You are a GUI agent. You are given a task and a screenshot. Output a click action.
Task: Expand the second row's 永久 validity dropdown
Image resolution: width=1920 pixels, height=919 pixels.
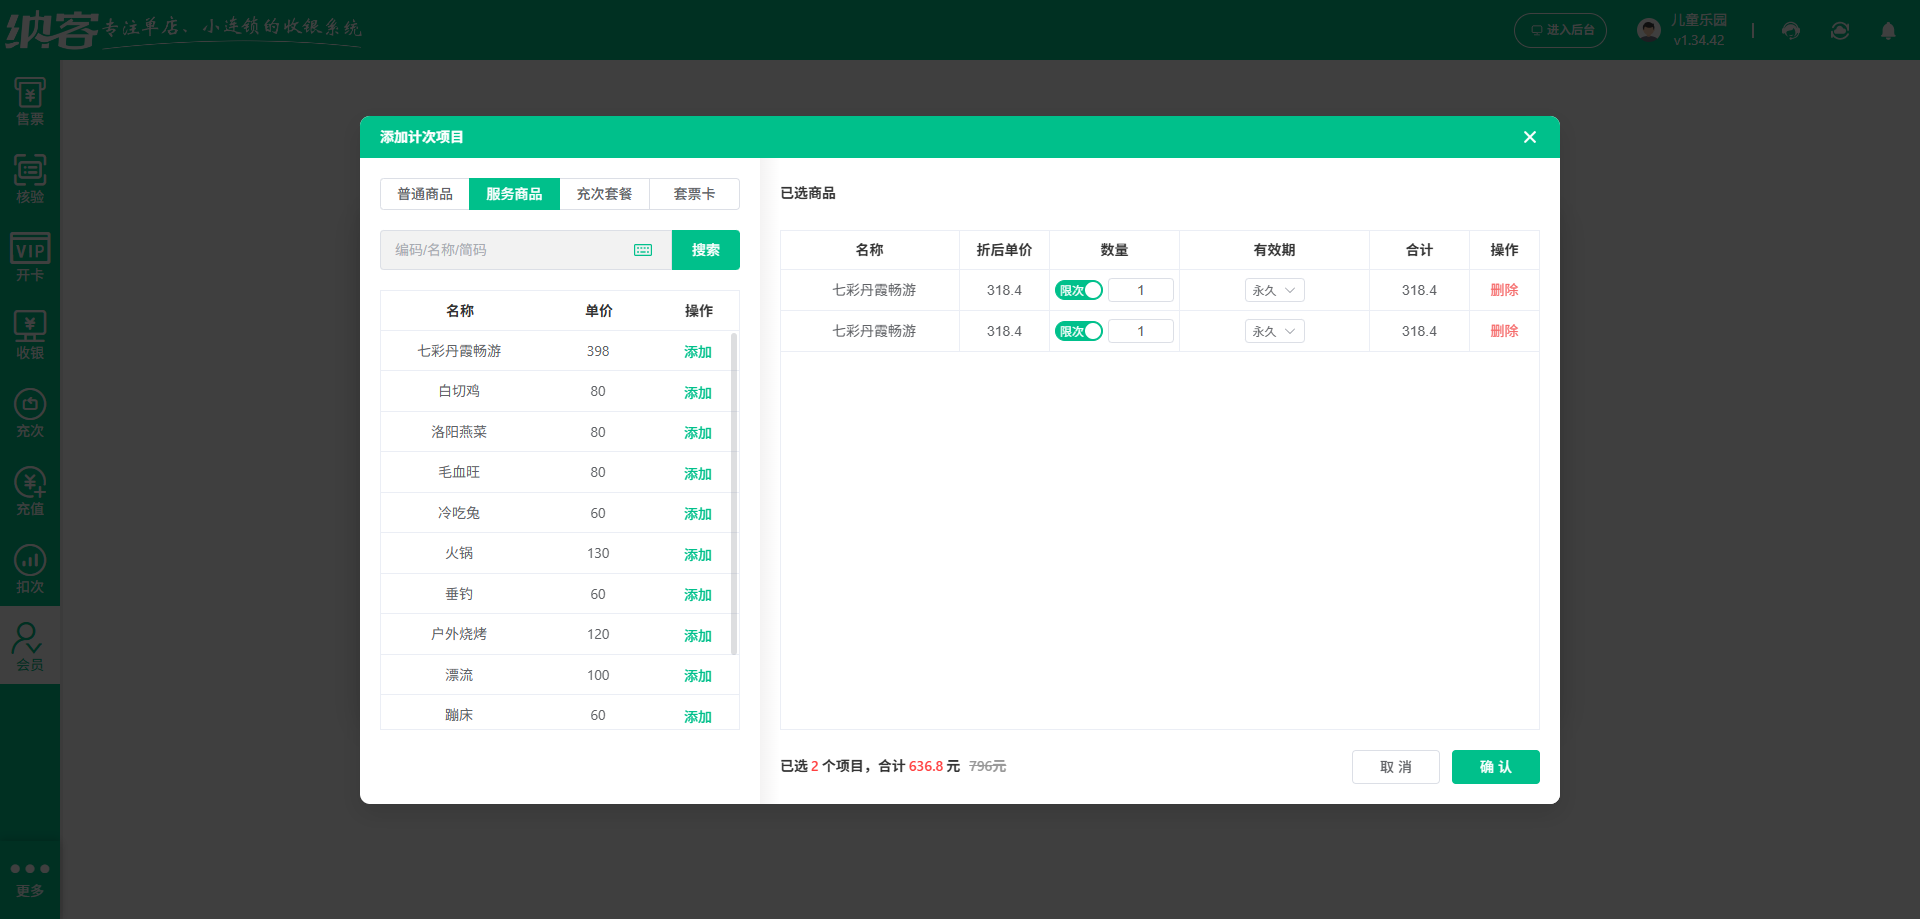pos(1274,330)
